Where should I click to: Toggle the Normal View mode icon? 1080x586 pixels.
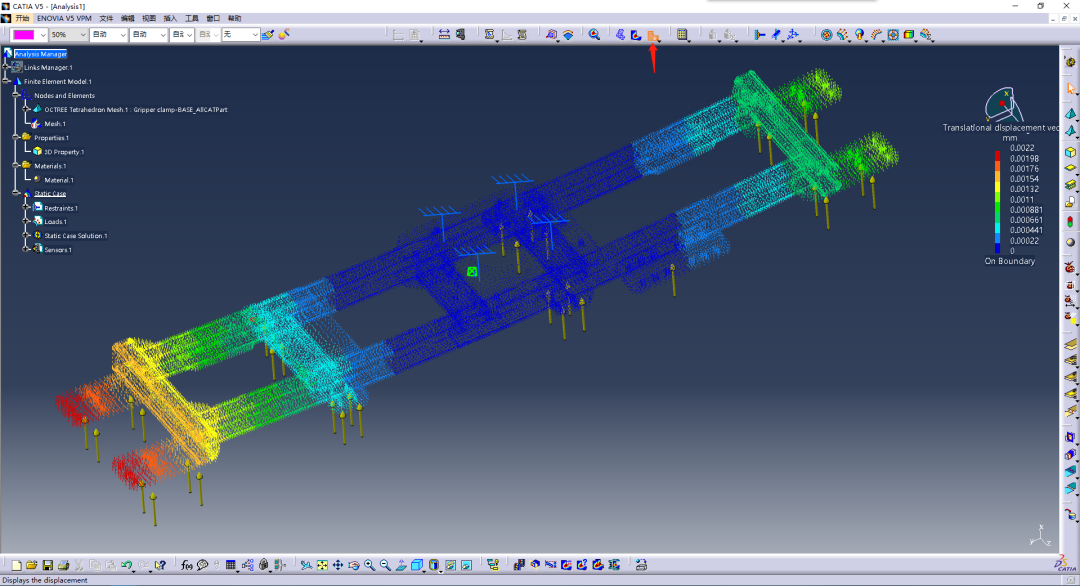click(402, 565)
